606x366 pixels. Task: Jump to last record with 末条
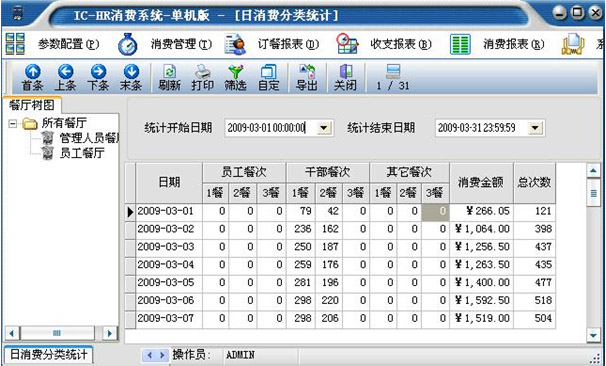(x=131, y=77)
